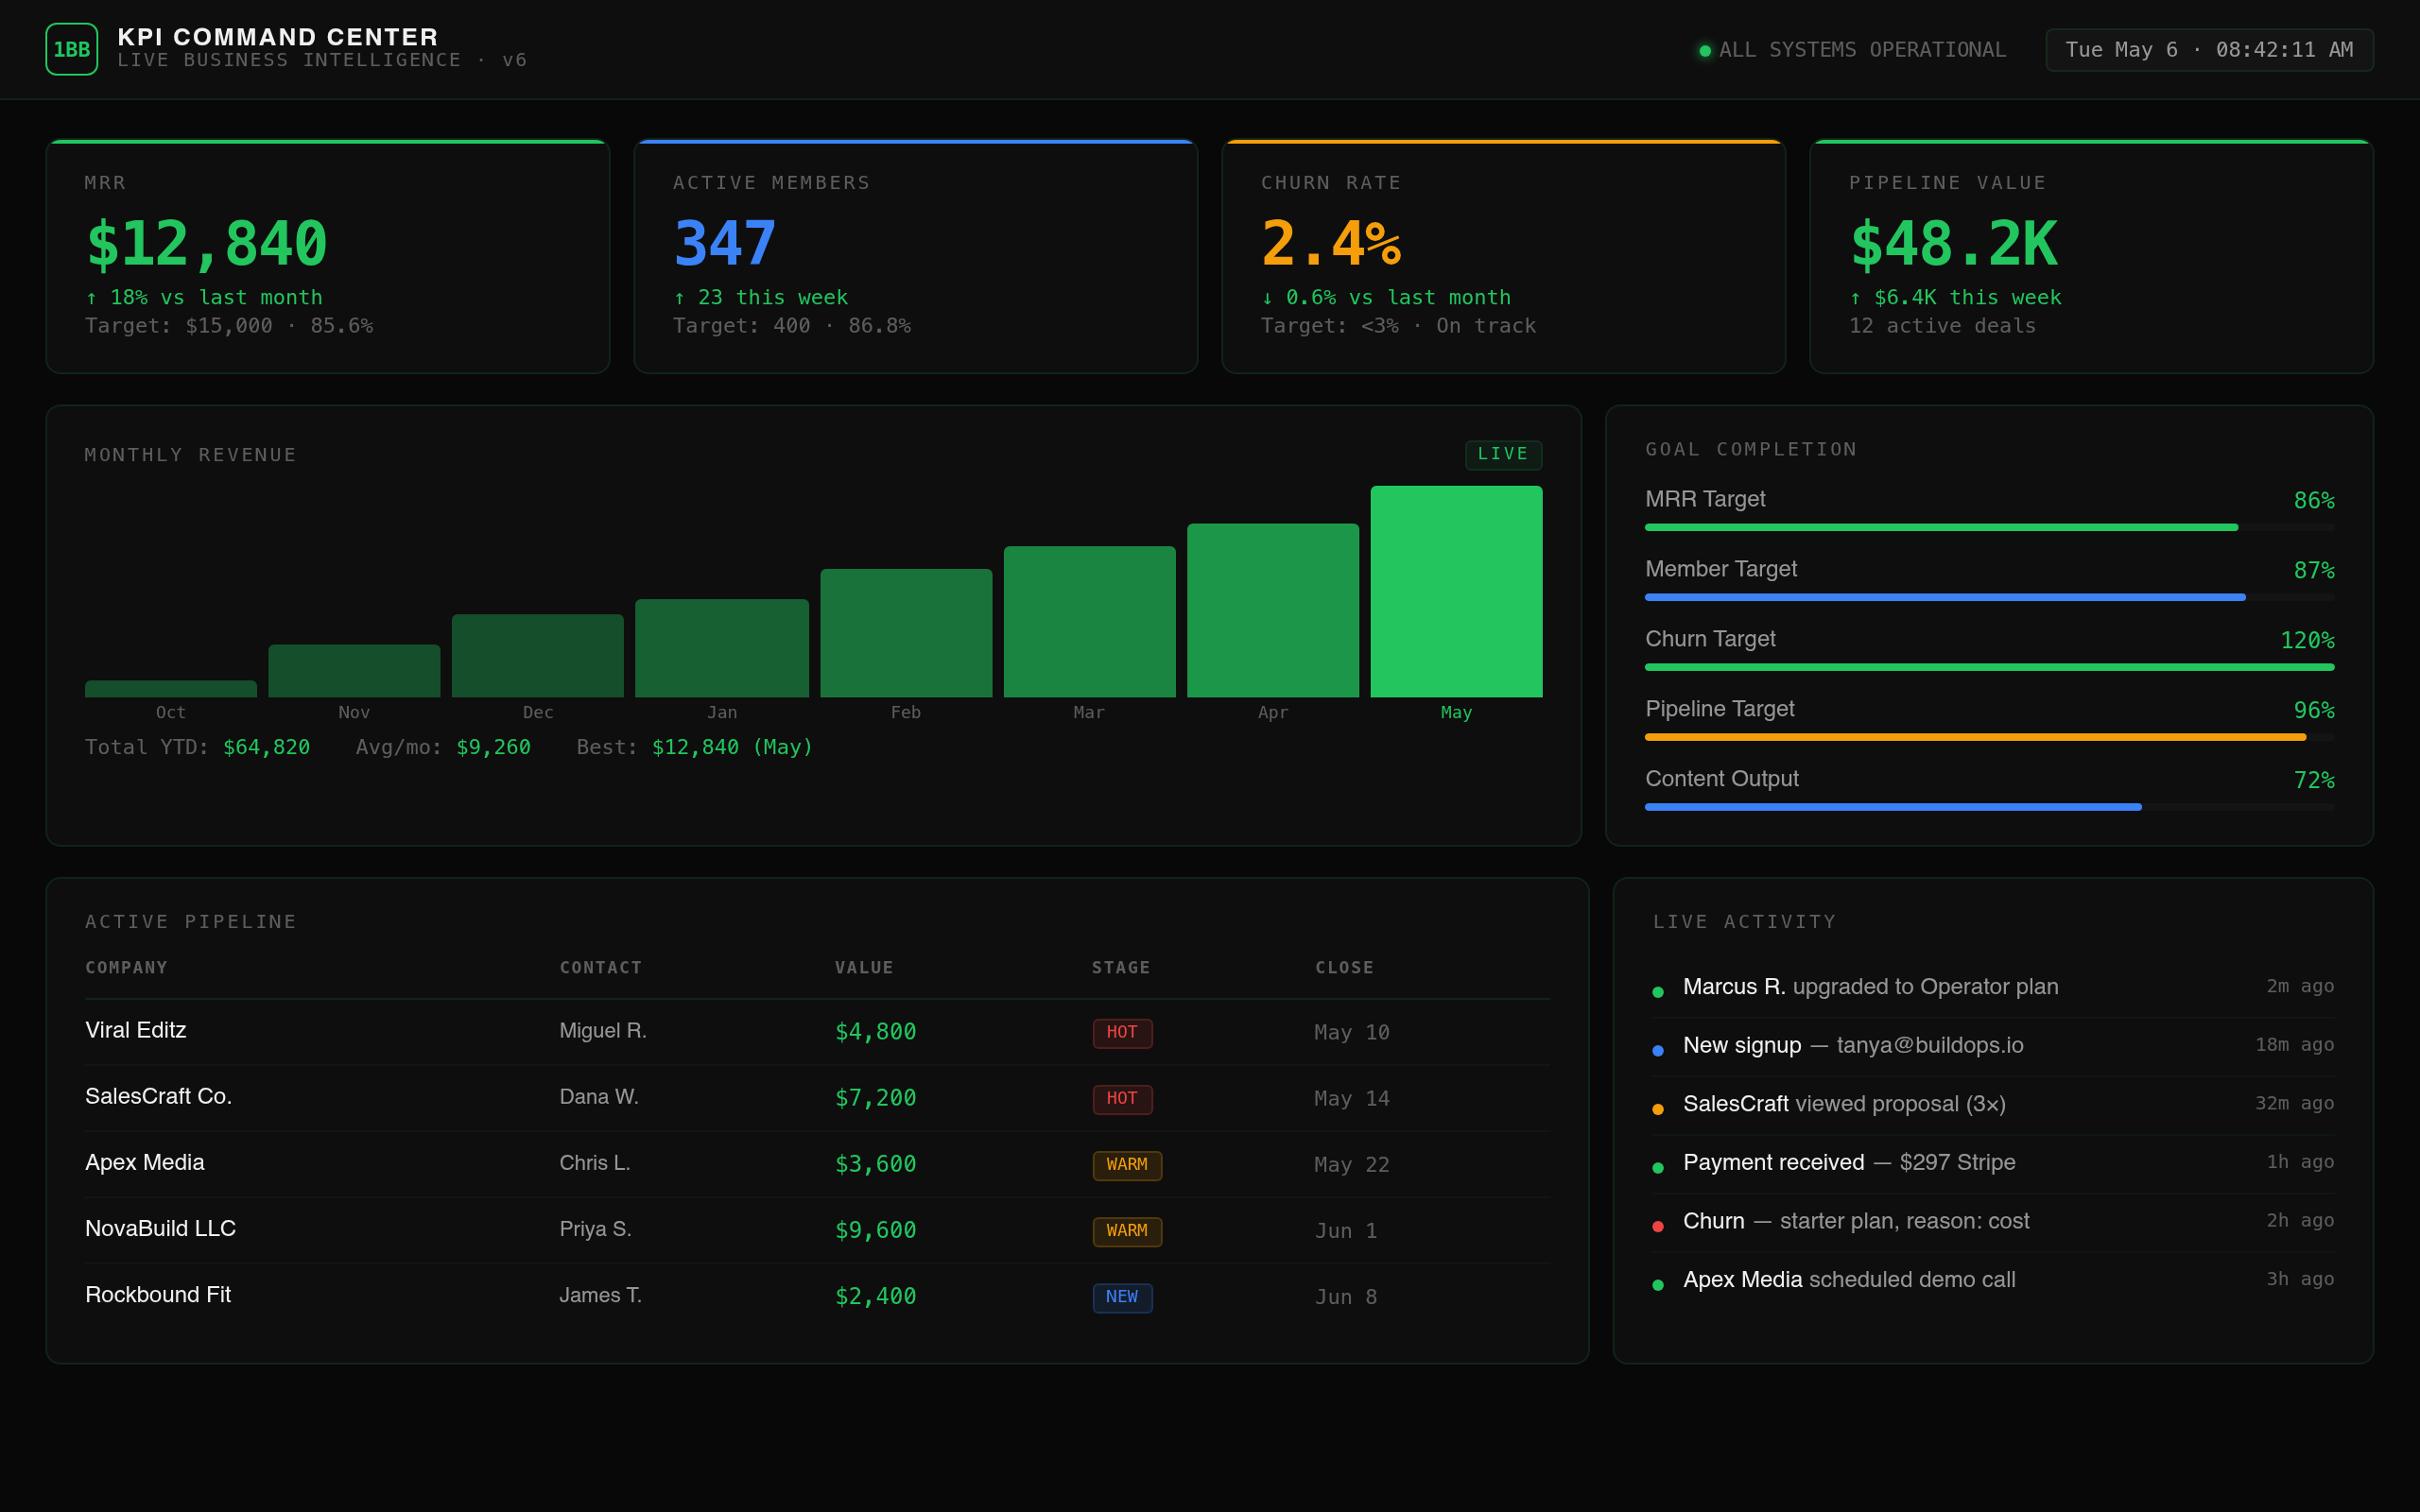
Task: Click the $4,800 deal value
Action: click(x=875, y=1032)
